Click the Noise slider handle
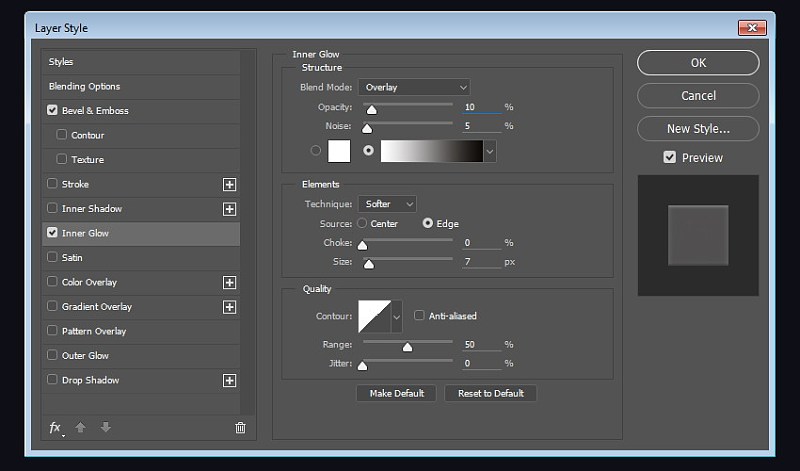Viewport: 800px width, 471px height. pyautogui.click(x=367, y=129)
